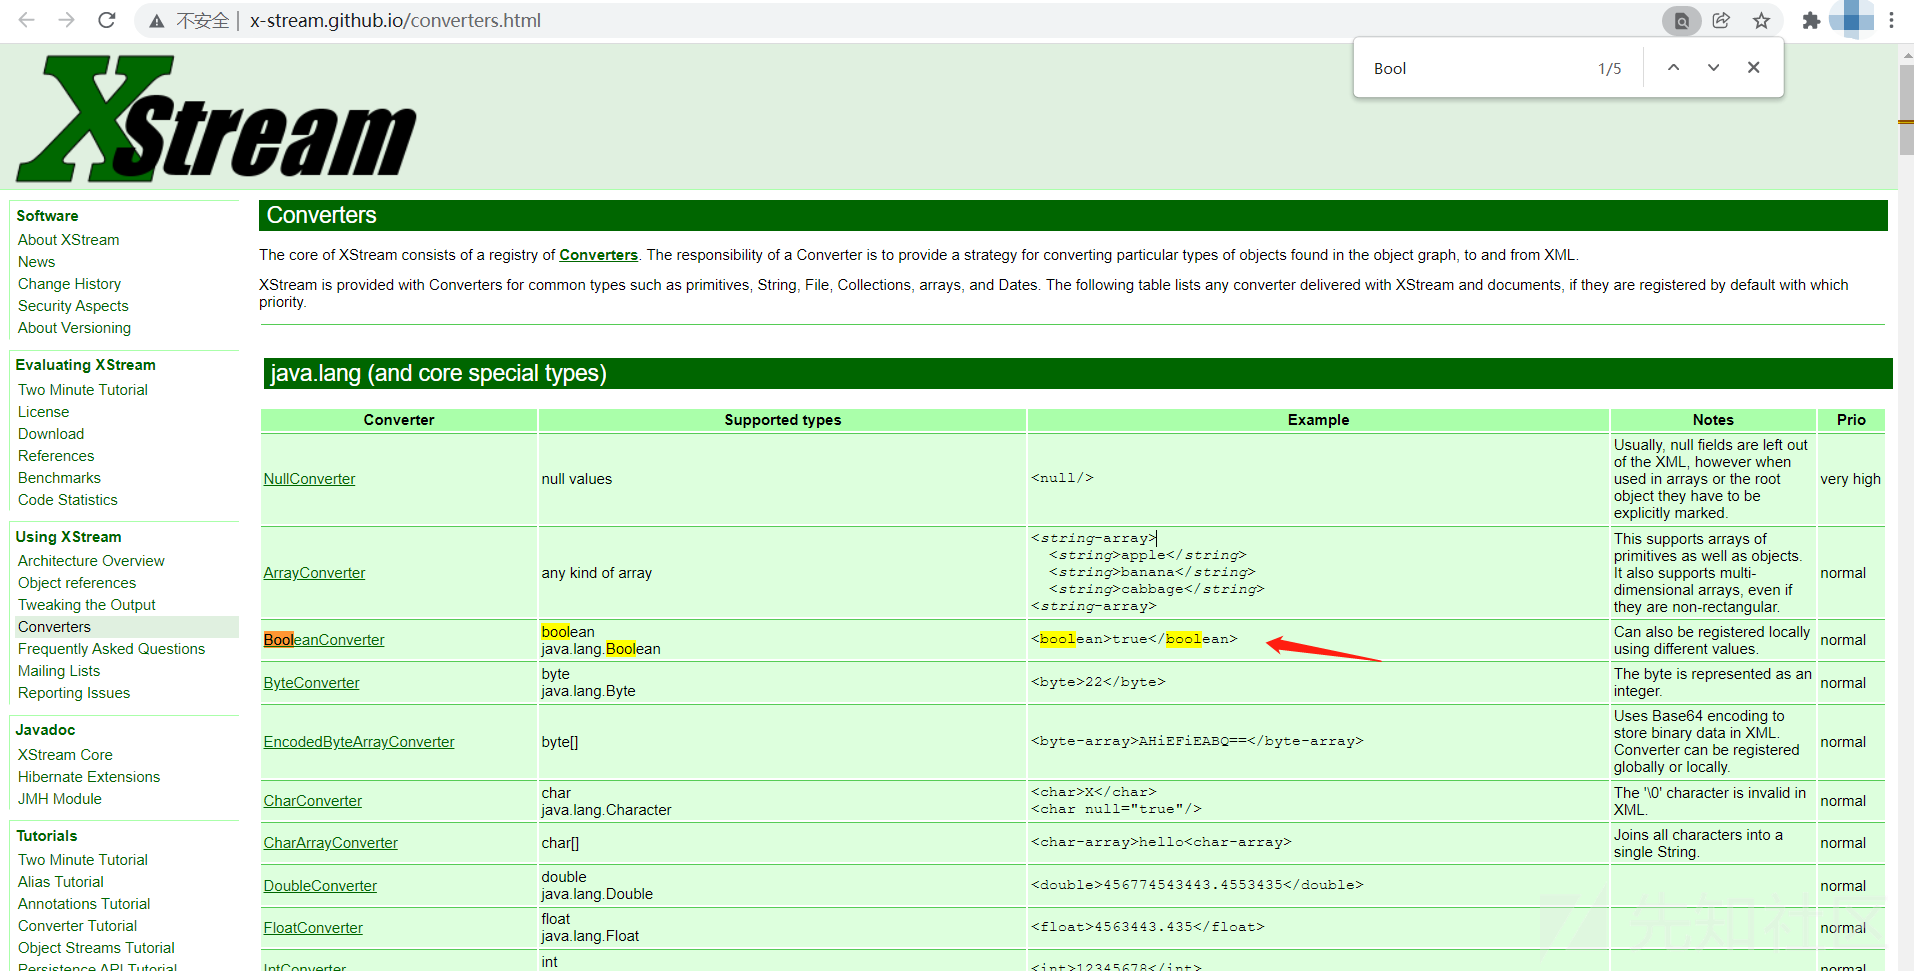Go to next find result
The width and height of the screenshot is (1914, 971).
pyautogui.click(x=1713, y=68)
